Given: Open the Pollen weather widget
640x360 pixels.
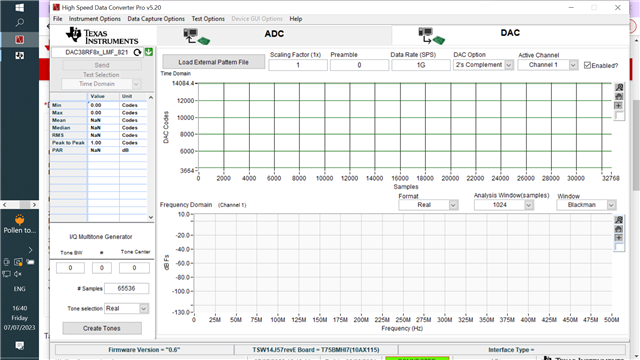Looking at the screenshot, I should click(x=19, y=224).
